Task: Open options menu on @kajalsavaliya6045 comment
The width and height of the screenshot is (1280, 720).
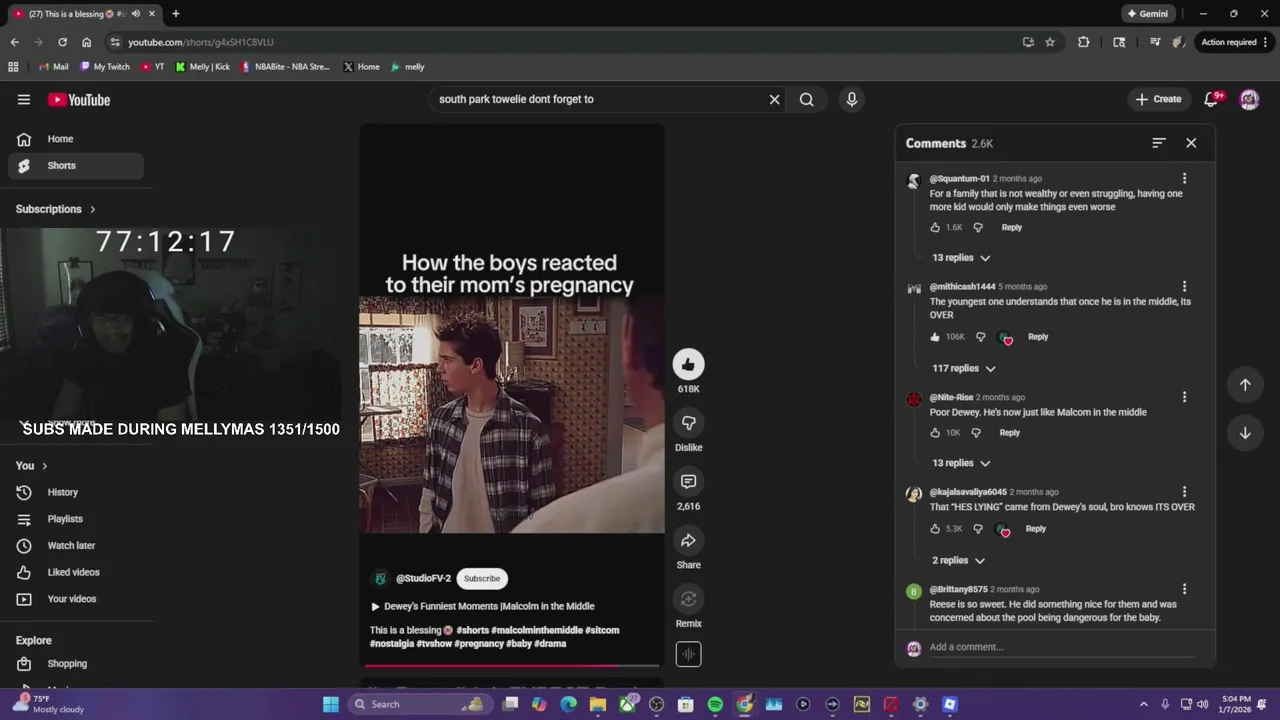Action: (1184, 492)
